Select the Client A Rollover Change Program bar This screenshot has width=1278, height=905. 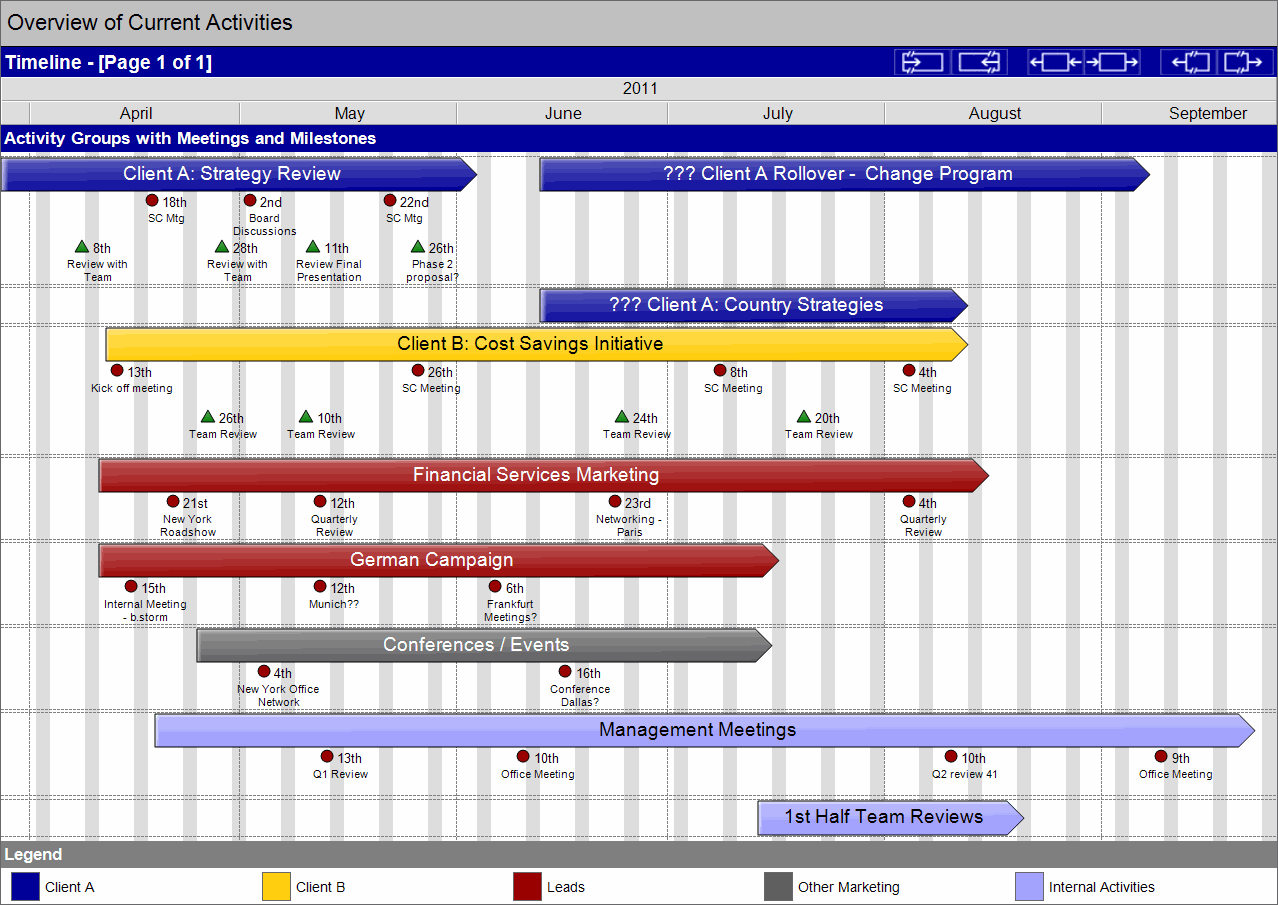[844, 174]
